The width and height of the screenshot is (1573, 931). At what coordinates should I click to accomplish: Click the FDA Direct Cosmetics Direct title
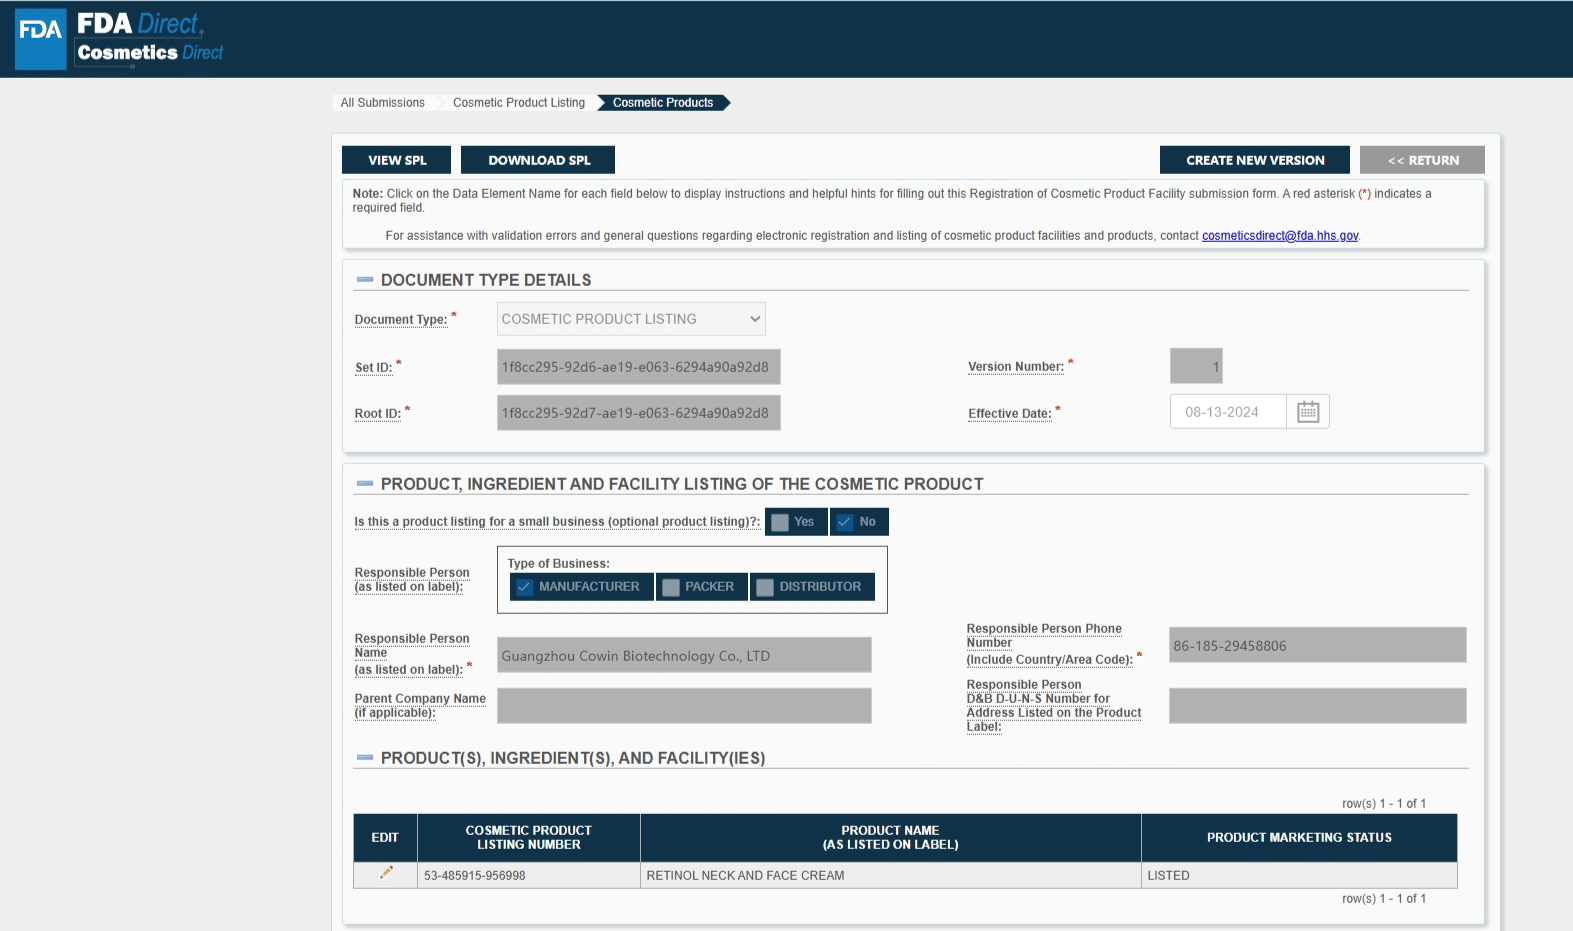(x=150, y=38)
